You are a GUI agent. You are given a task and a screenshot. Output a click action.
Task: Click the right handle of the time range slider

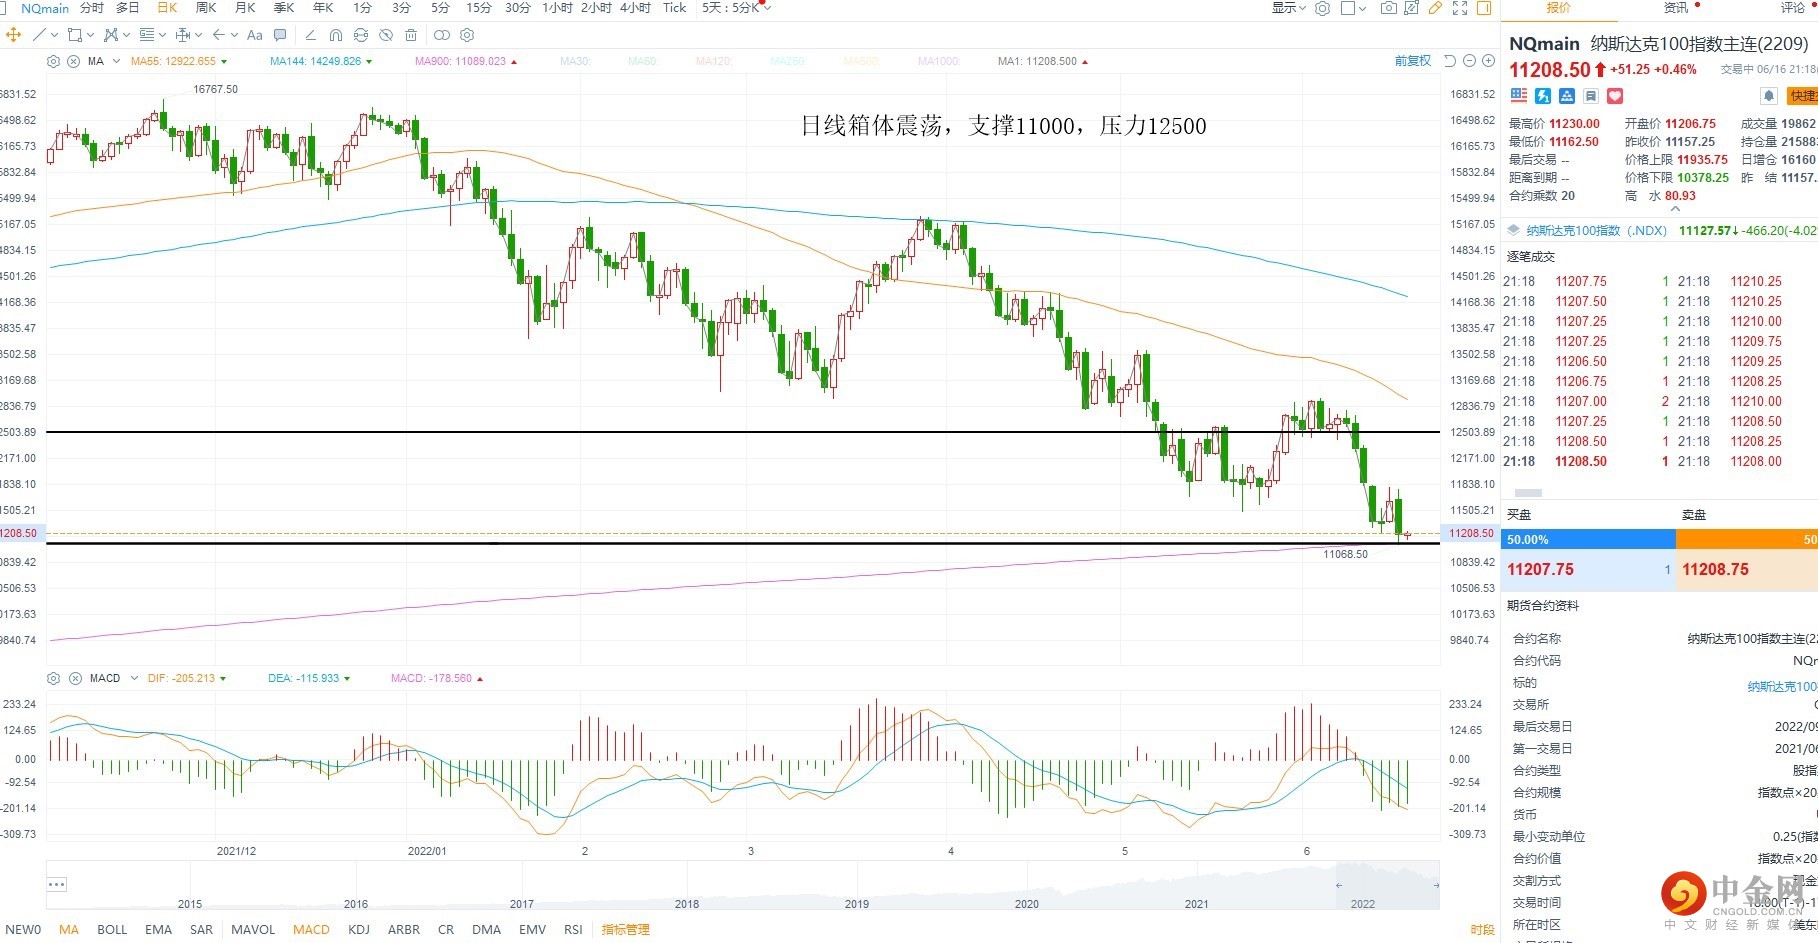click(1436, 885)
